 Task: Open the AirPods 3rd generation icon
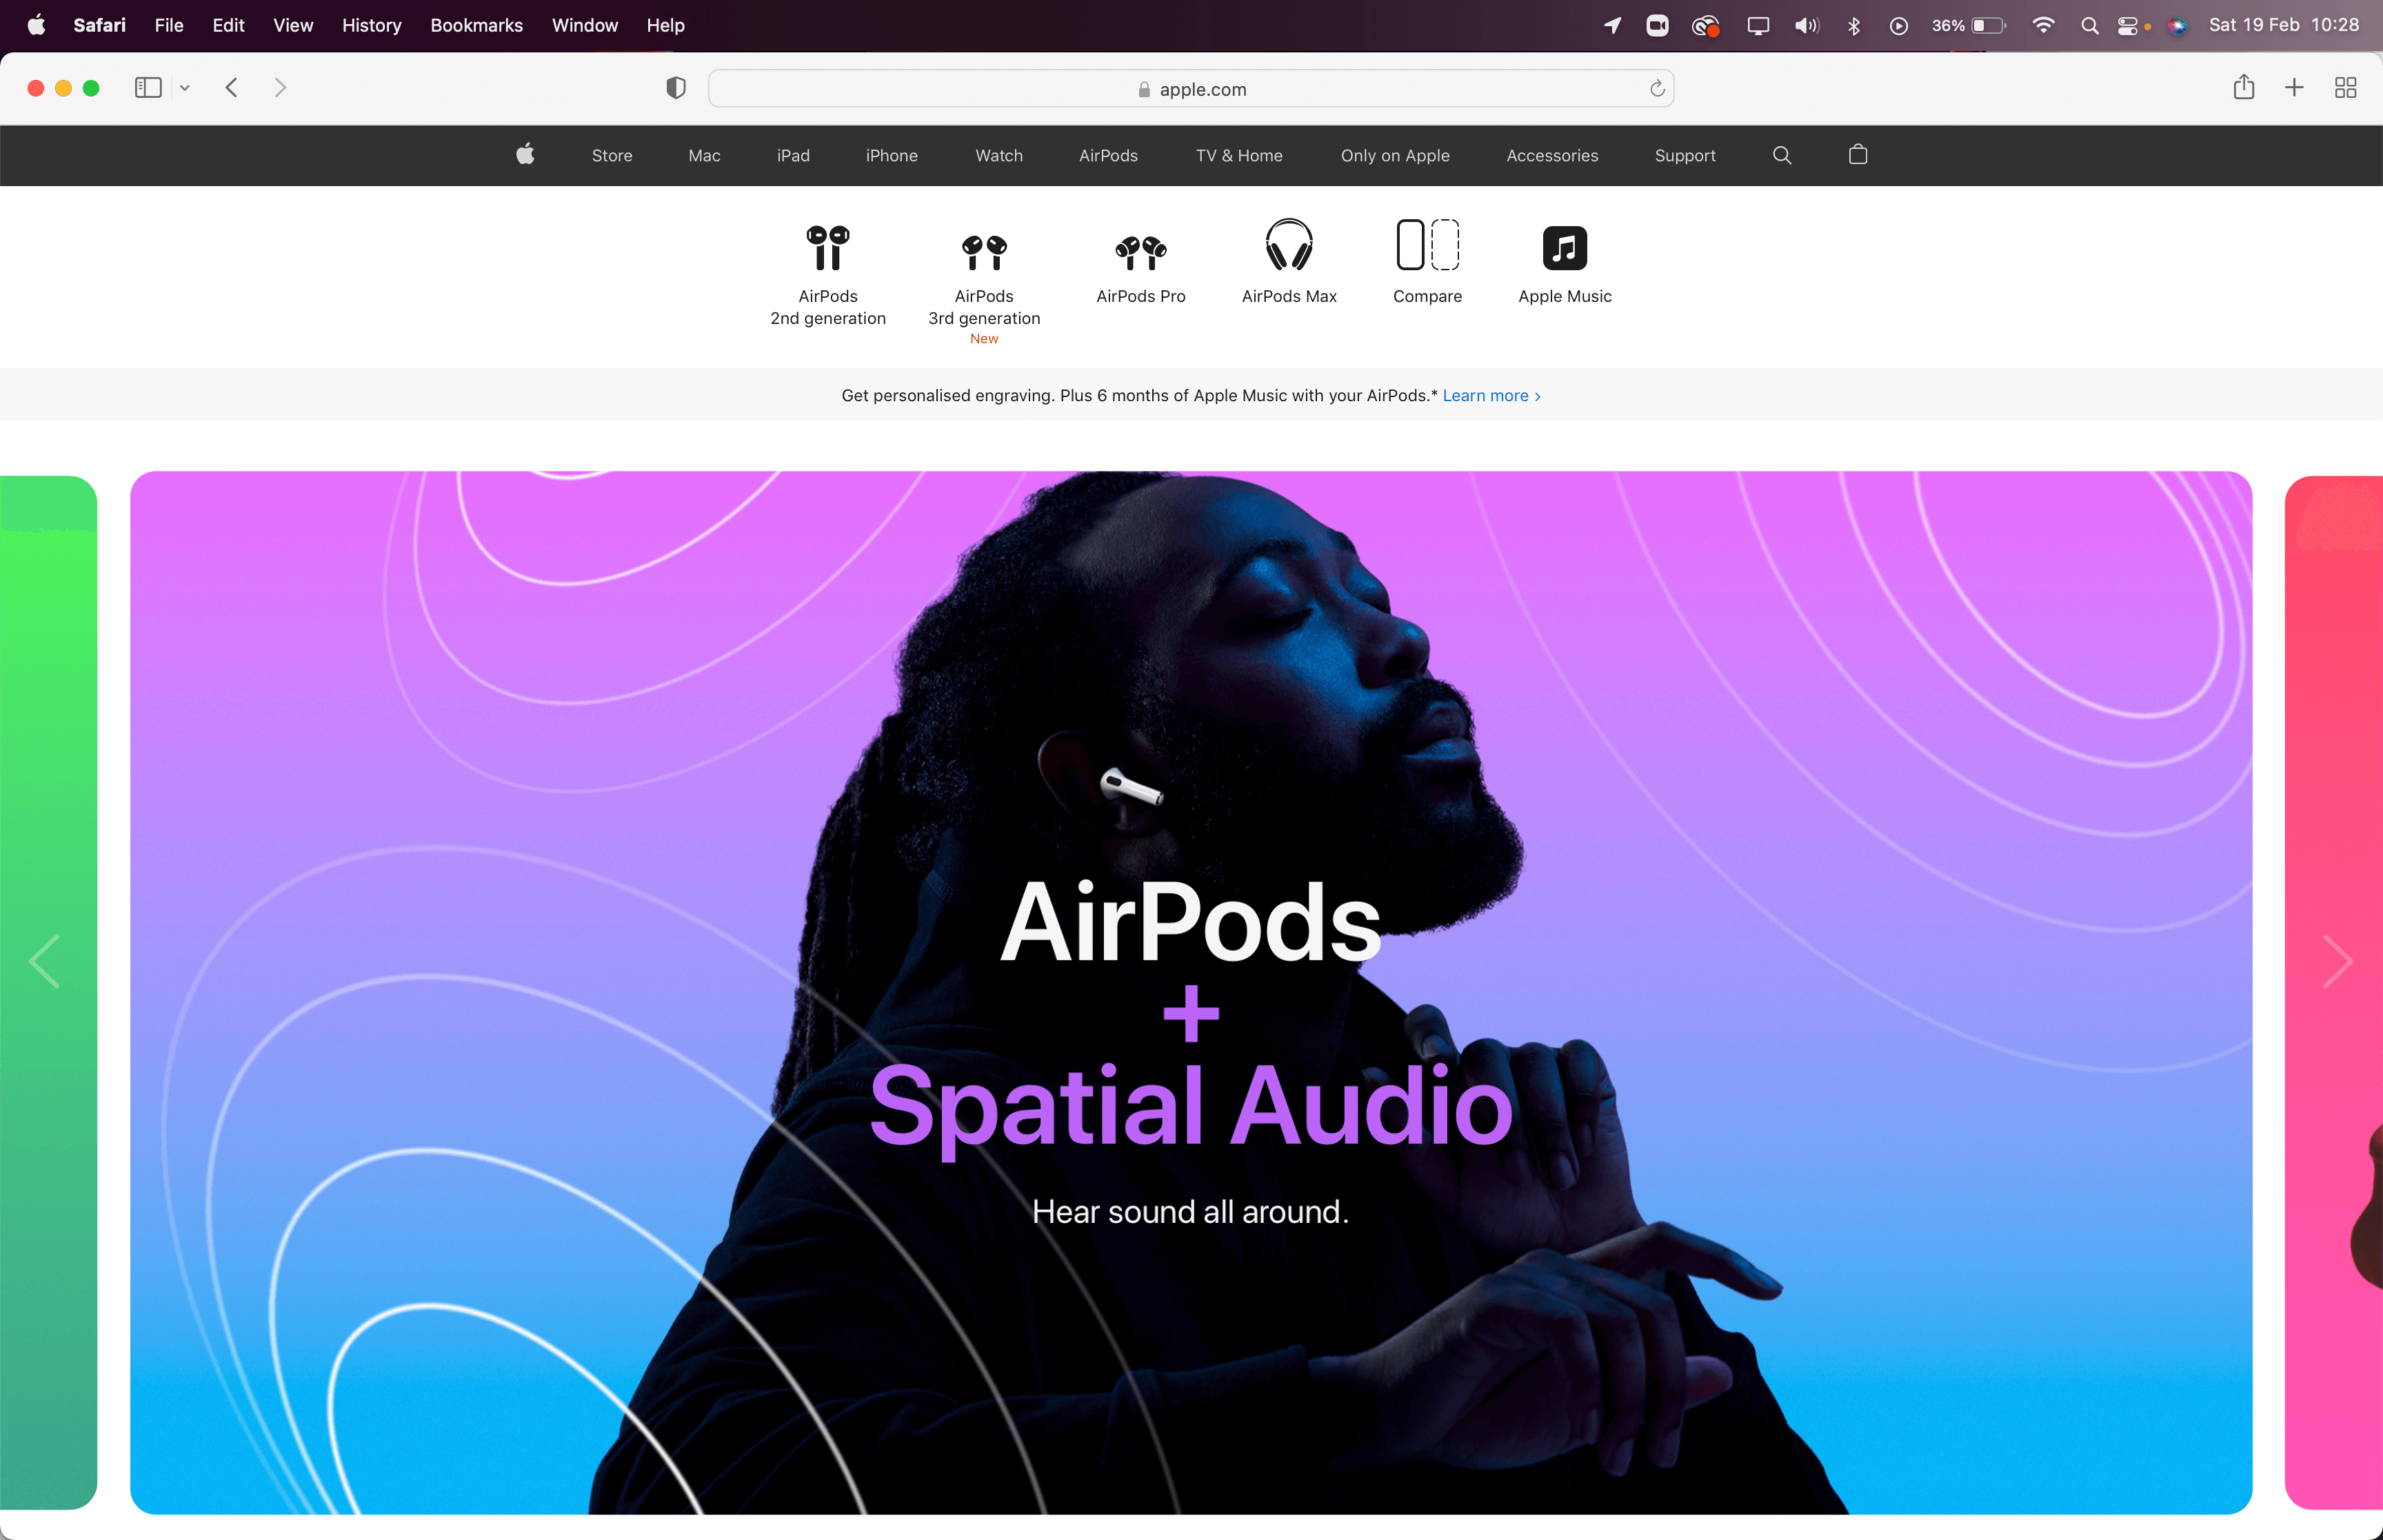pyautogui.click(x=984, y=252)
